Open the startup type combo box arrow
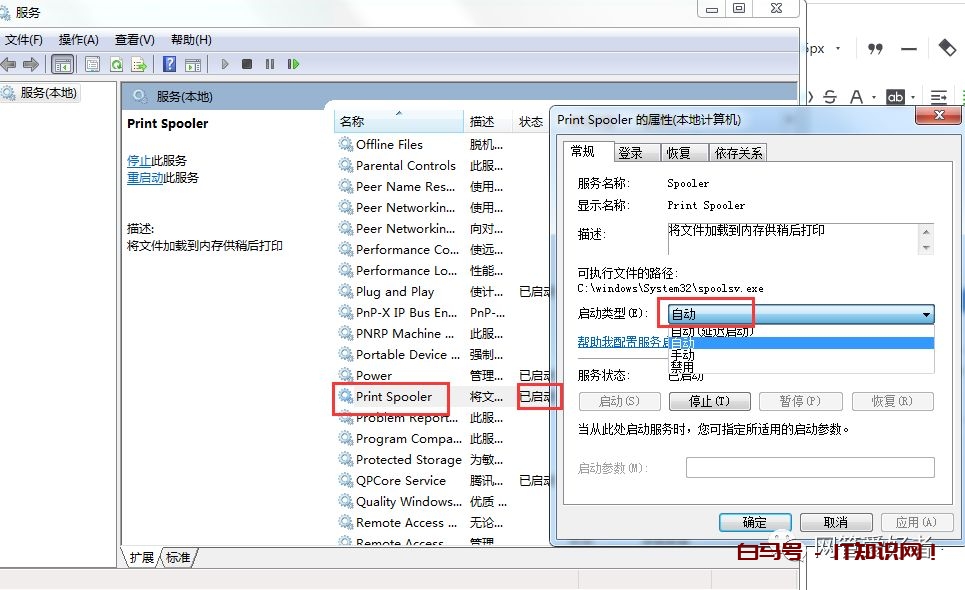The height and width of the screenshot is (590, 965). point(924,314)
